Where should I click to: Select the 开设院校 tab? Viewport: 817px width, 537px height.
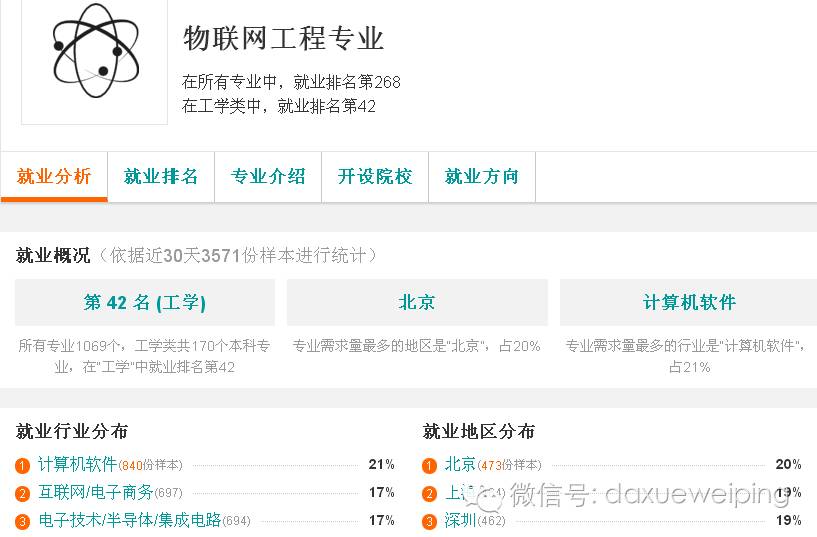[x=375, y=177]
